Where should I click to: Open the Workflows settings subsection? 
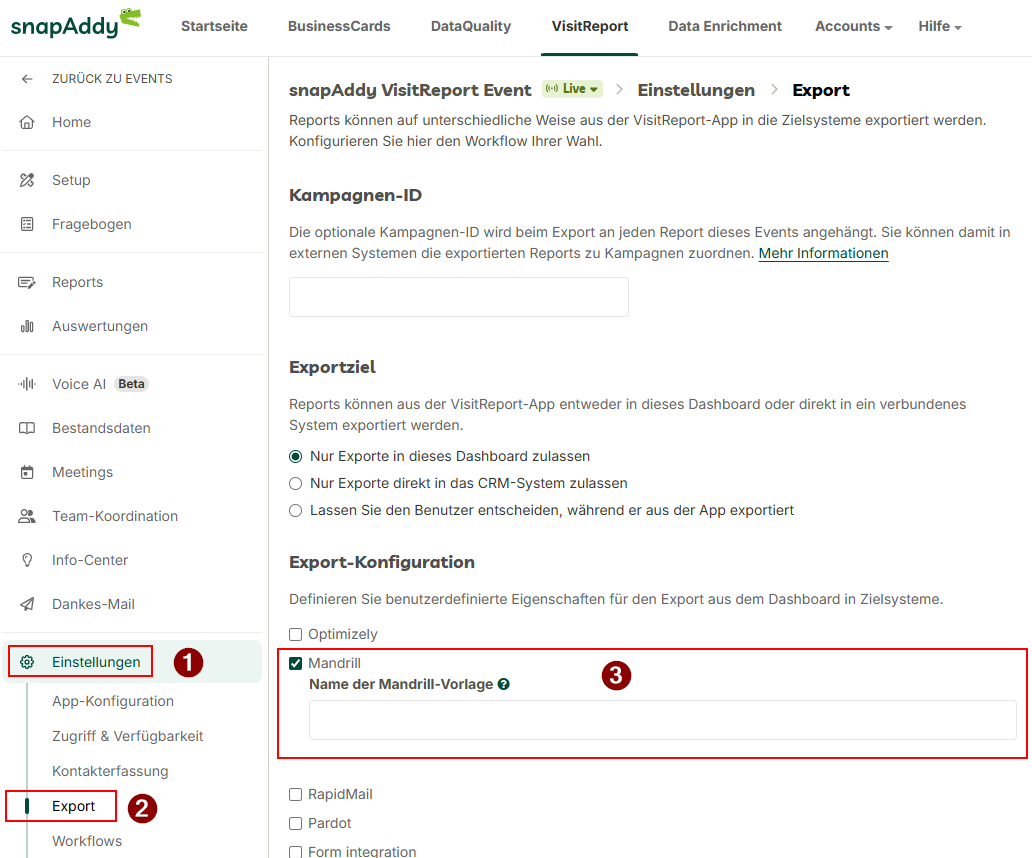tap(87, 841)
